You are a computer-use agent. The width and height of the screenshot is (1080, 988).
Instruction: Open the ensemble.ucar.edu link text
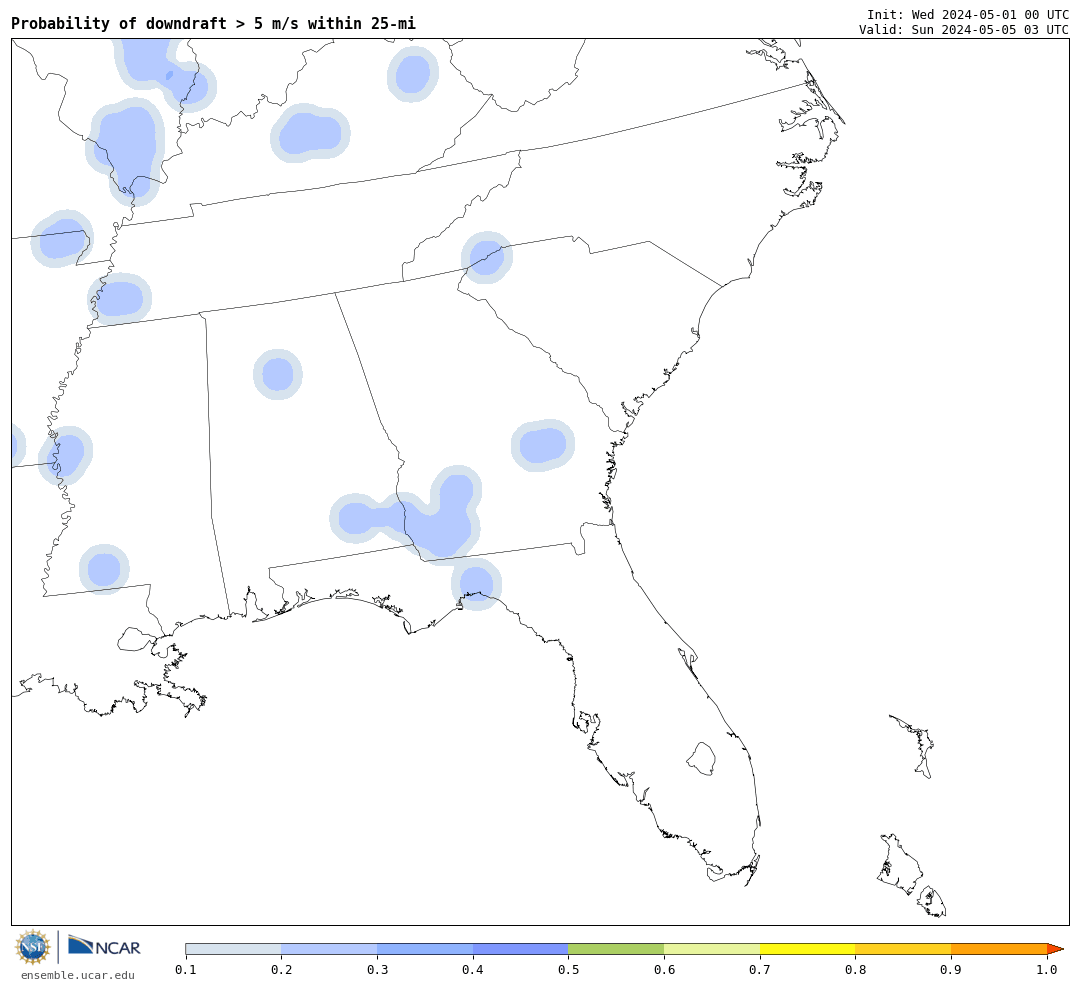click(x=78, y=975)
